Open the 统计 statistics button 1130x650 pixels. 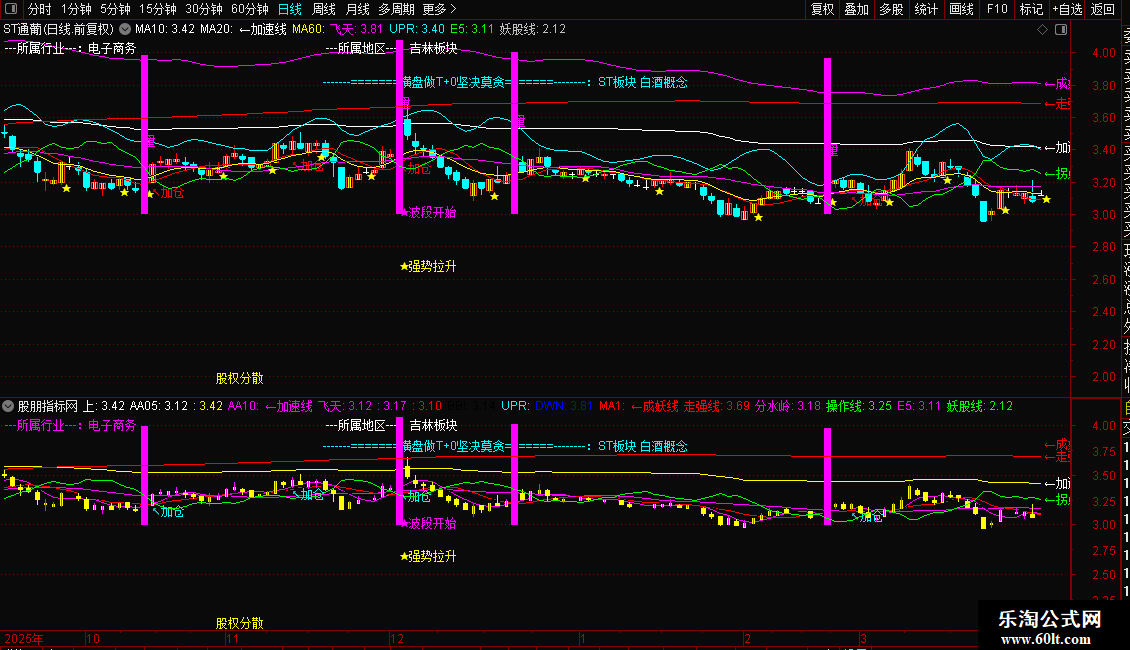coord(926,9)
